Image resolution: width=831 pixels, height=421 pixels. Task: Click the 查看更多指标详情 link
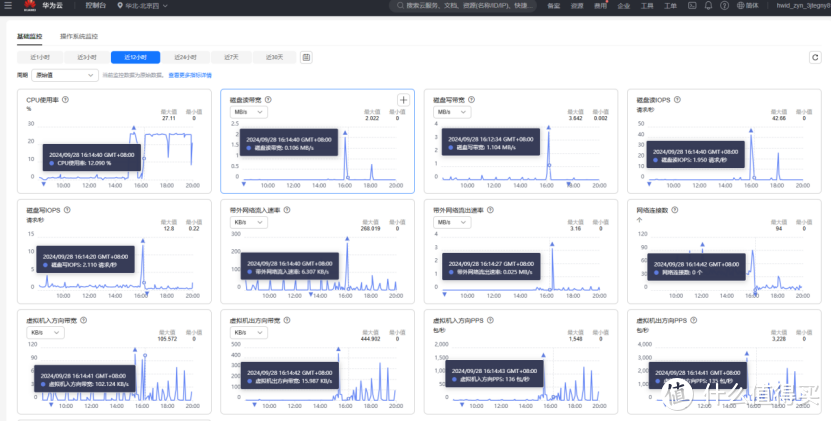coord(190,75)
